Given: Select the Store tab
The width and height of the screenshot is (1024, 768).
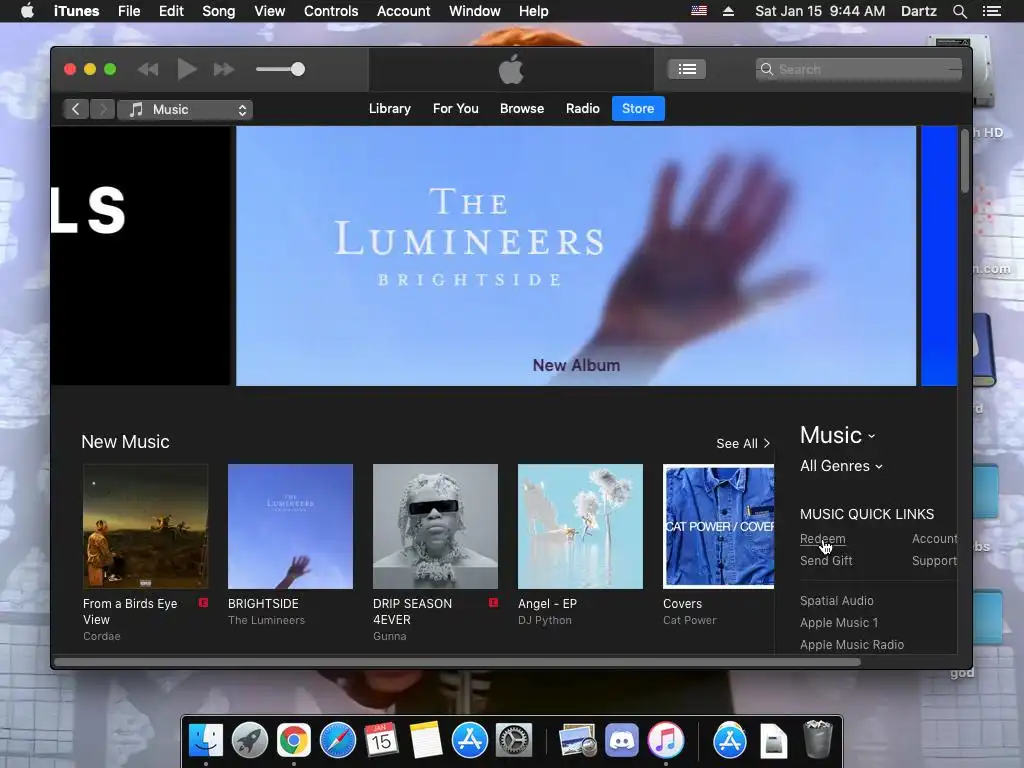Looking at the screenshot, I should click(x=638, y=108).
